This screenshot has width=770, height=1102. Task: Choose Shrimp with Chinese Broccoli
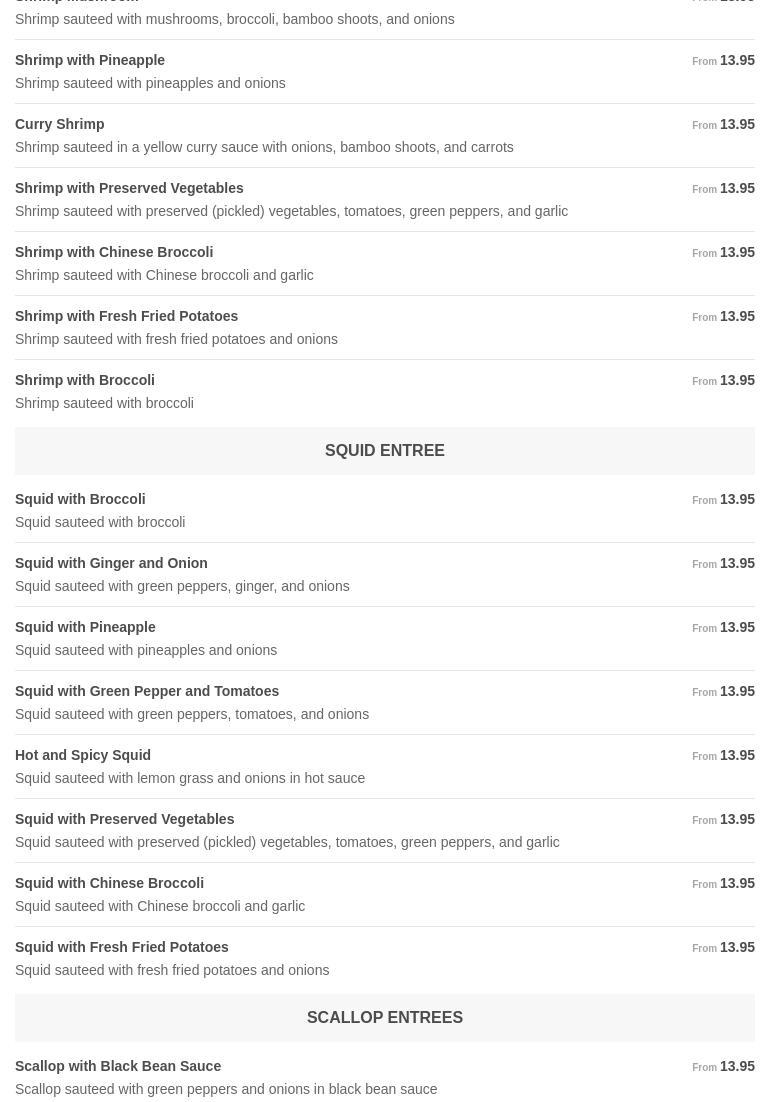(114, 252)
